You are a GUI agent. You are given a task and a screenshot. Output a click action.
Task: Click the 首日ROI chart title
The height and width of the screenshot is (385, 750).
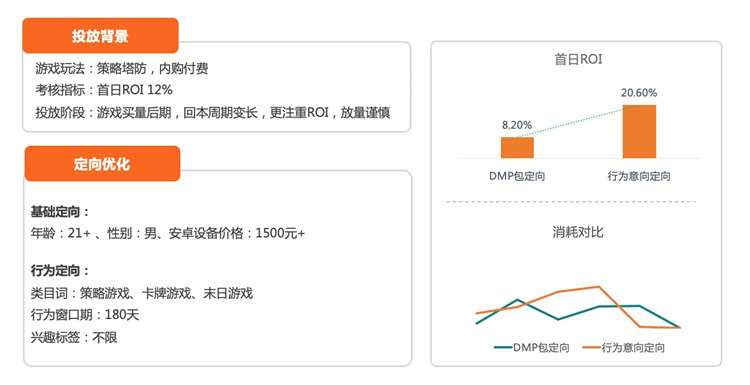[578, 59]
